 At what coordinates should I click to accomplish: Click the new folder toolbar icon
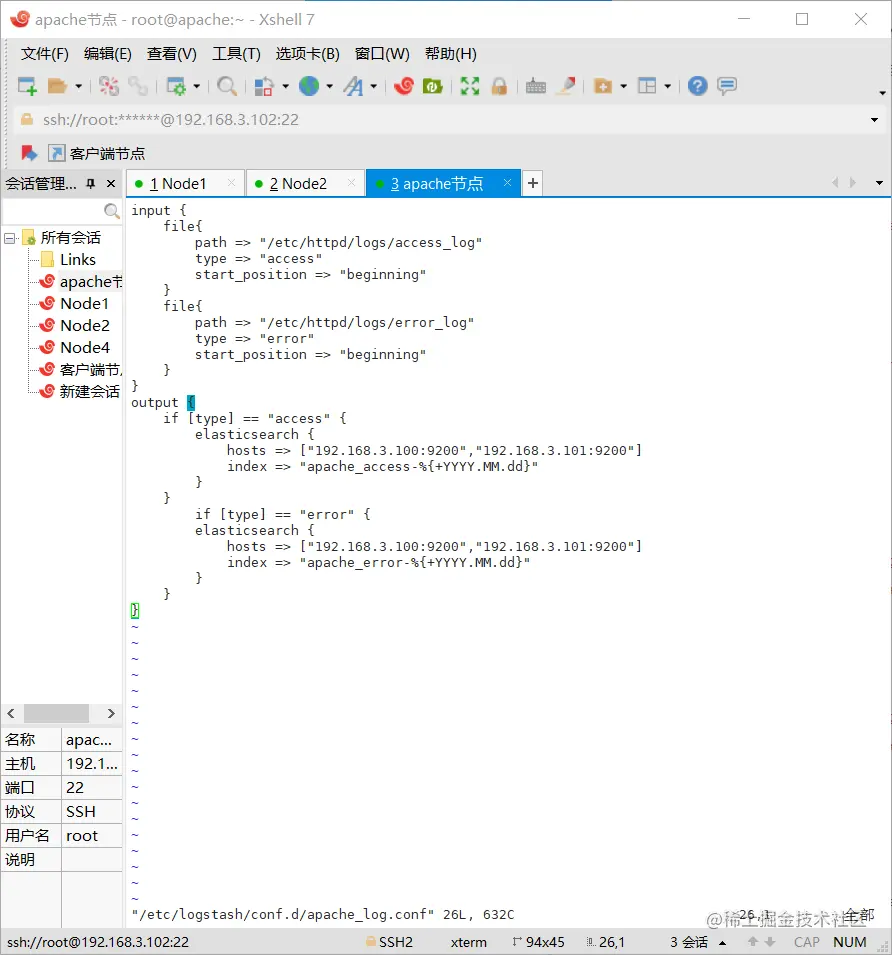[x=603, y=86]
